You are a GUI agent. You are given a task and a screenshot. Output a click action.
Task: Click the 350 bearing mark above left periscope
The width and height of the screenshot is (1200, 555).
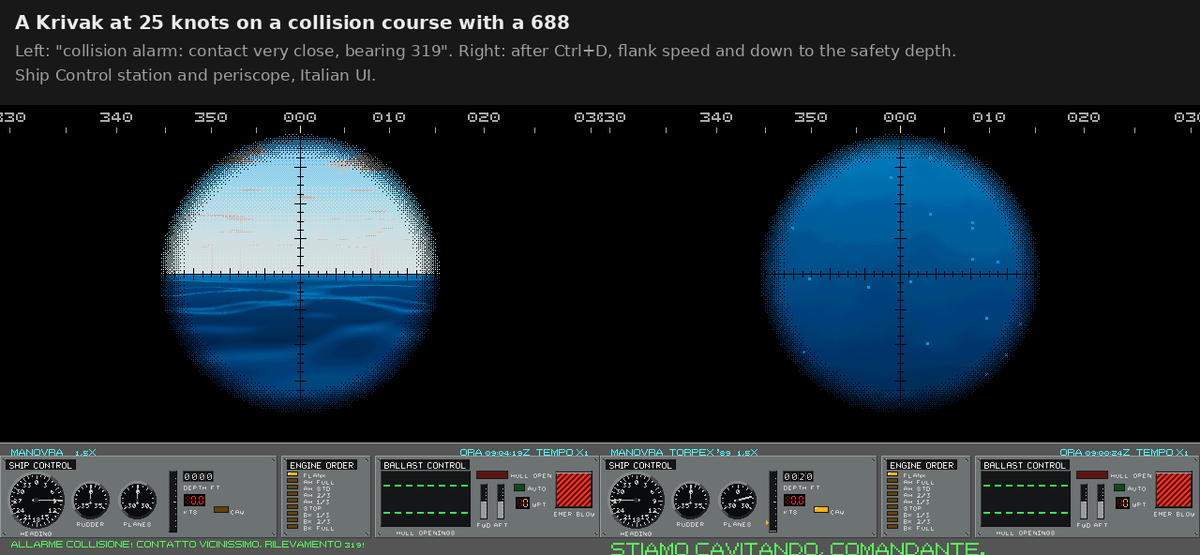211,118
